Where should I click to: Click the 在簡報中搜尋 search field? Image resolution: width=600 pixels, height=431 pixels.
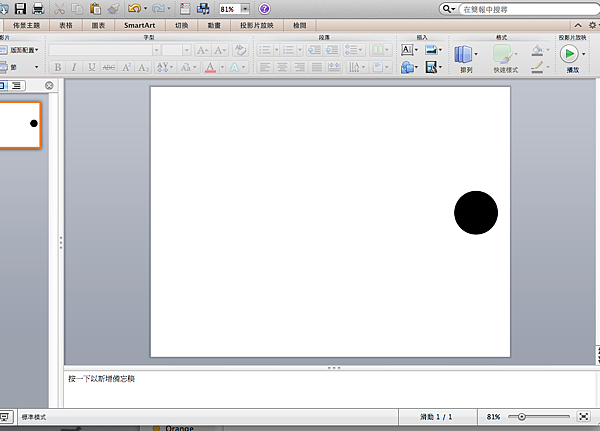tap(530, 9)
